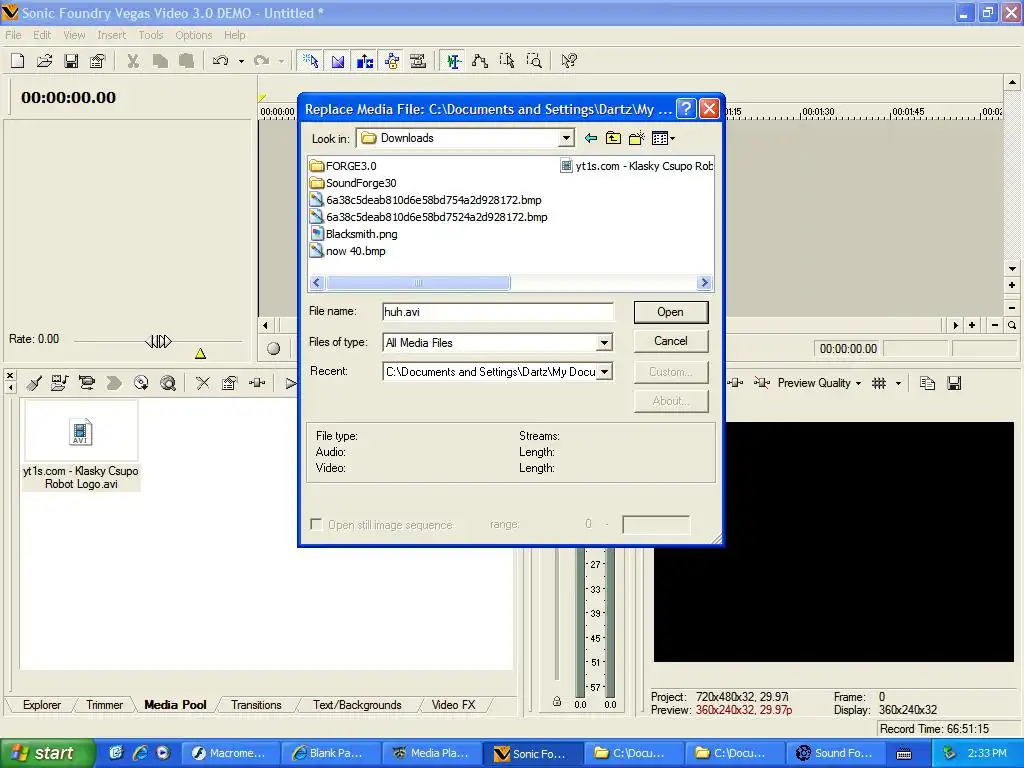The height and width of the screenshot is (768, 1024).
Task: Select the Blacksmith.png file
Action: [x=353, y=234]
